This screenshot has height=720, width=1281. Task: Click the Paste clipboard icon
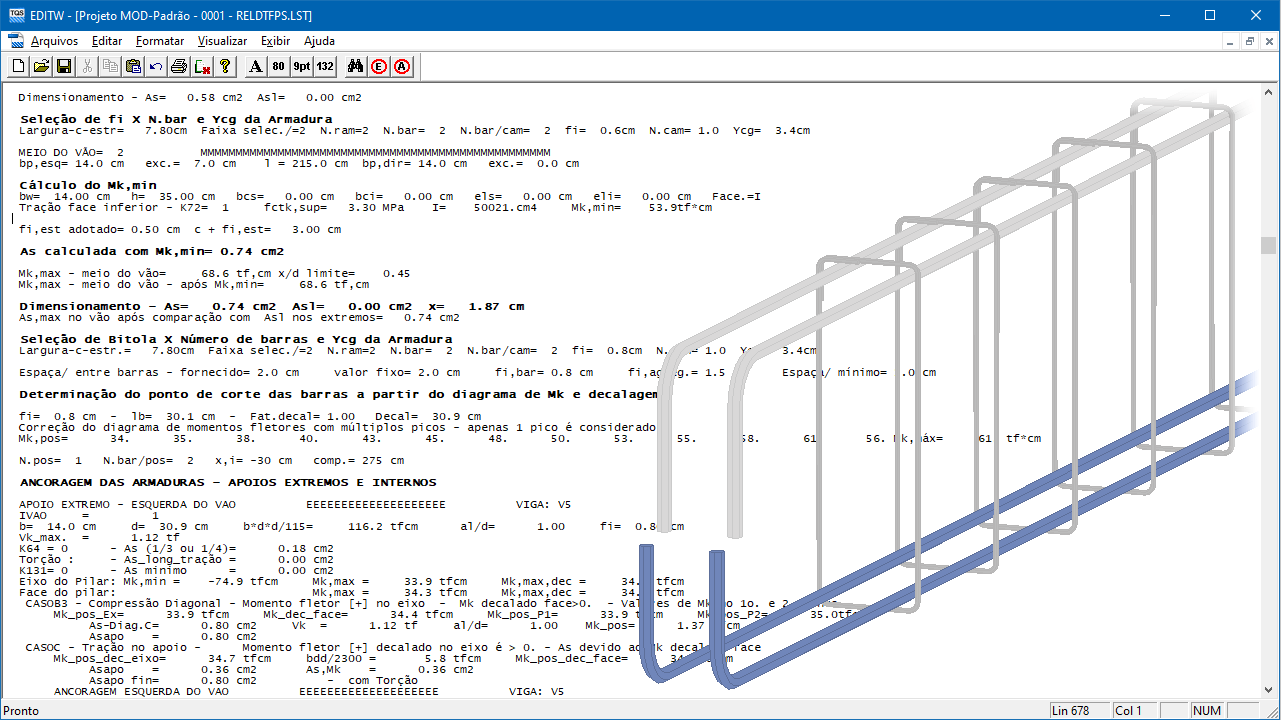point(133,67)
